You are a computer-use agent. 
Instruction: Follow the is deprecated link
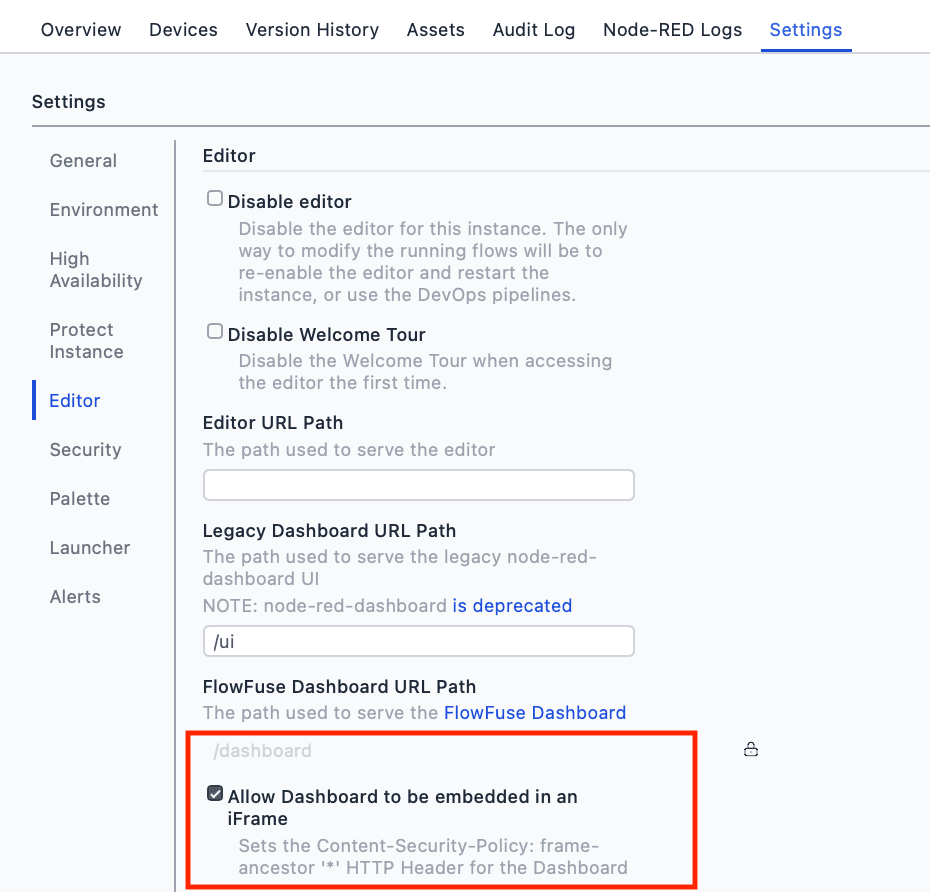[512, 605]
